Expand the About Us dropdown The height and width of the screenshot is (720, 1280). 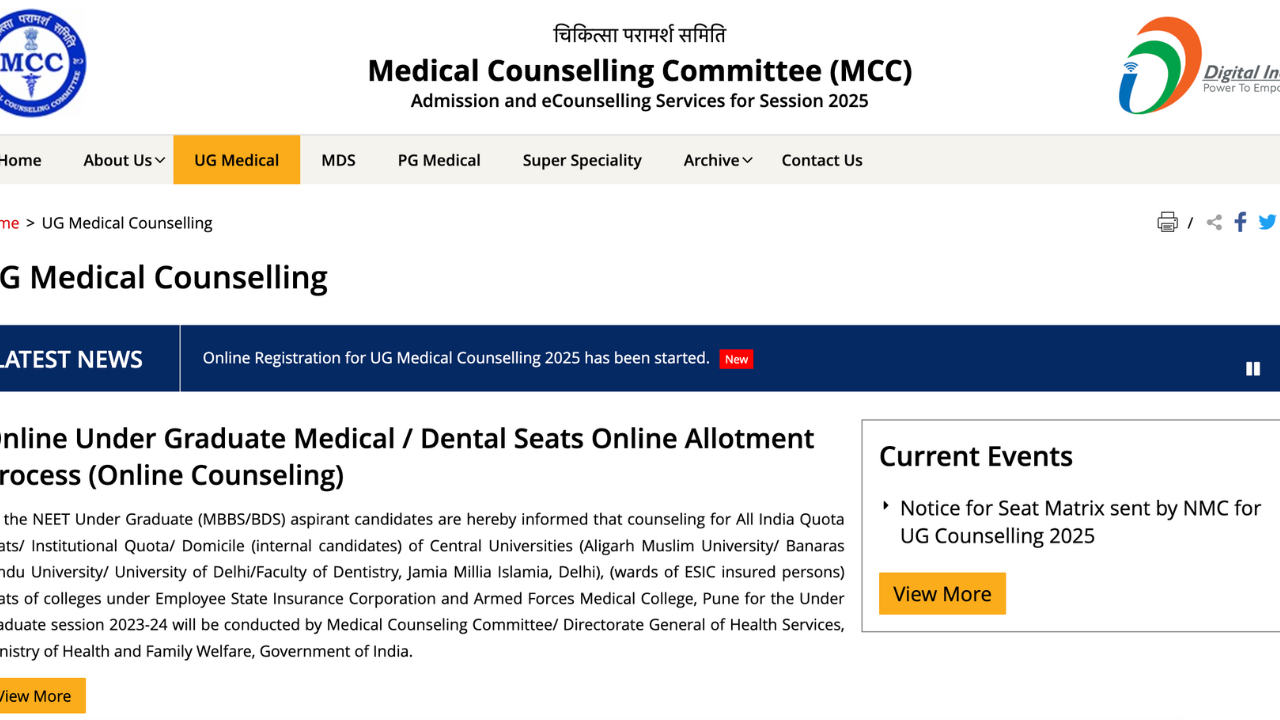pos(124,160)
